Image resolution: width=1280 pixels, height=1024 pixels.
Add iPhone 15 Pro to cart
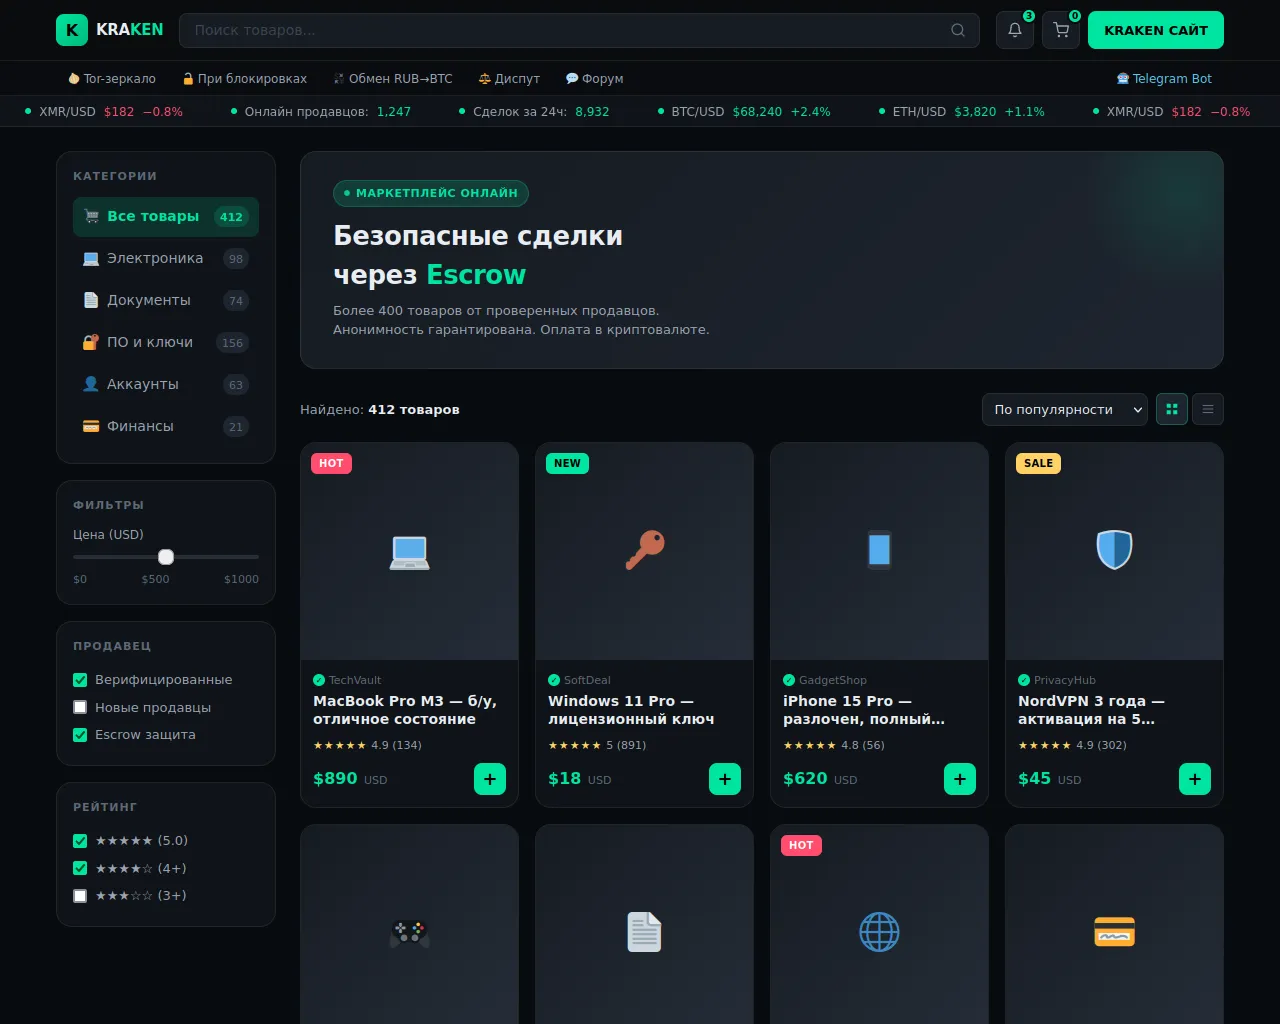point(960,779)
